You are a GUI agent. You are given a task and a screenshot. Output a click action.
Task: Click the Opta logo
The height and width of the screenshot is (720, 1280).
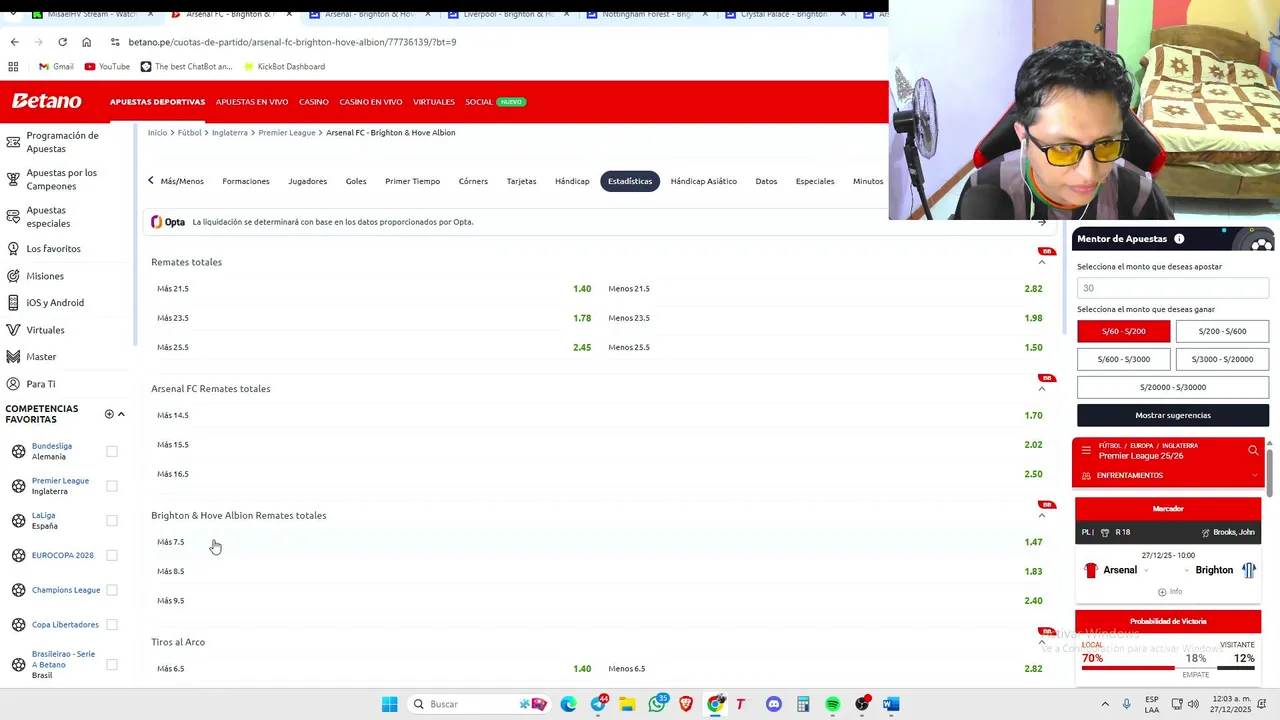[168, 222]
